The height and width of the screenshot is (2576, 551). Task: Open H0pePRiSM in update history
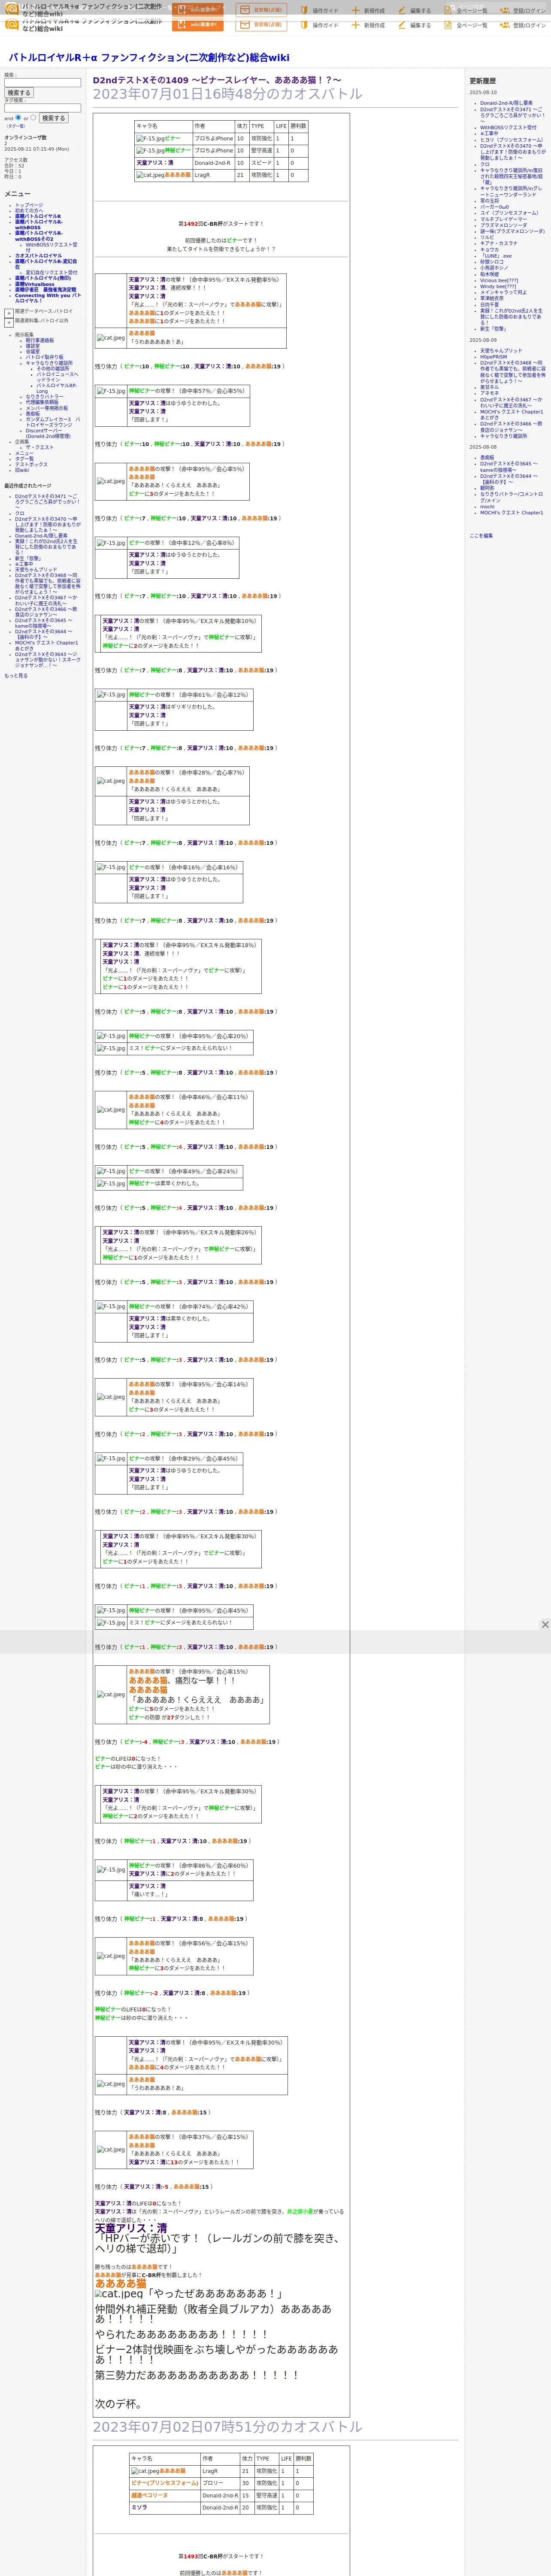coord(493,357)
